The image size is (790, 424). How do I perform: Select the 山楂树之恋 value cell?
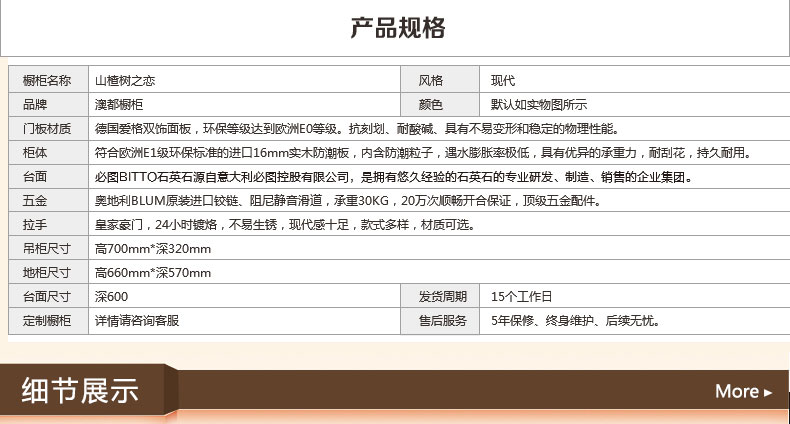(x=244, y=80)
